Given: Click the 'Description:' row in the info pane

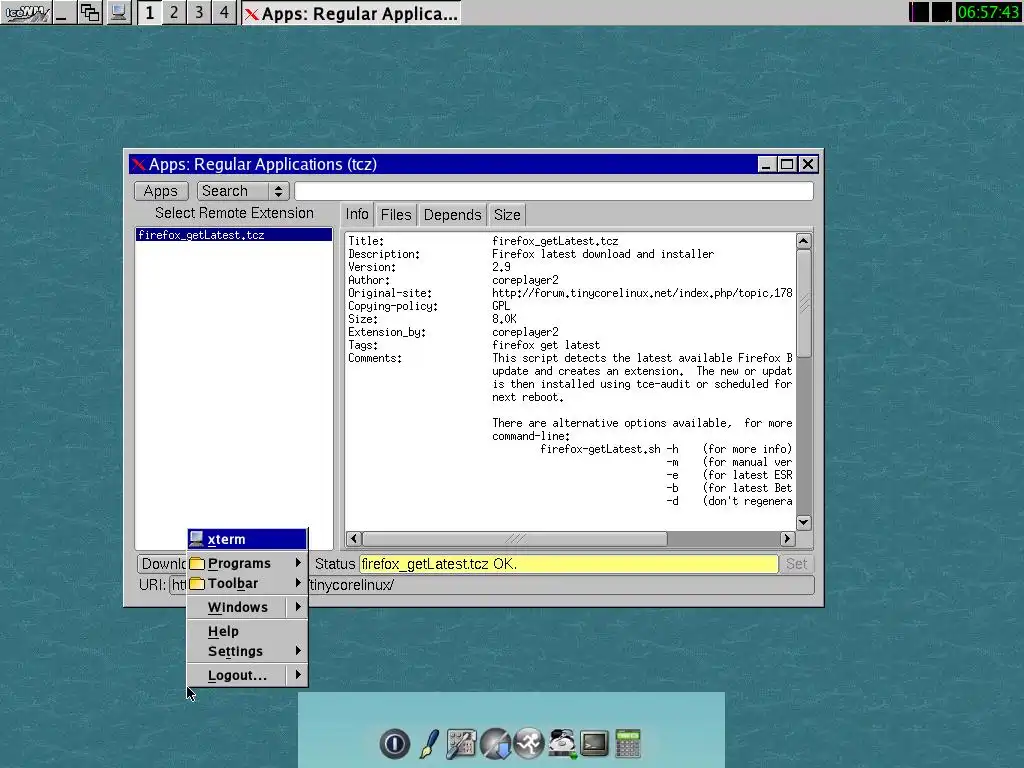Looking at the screenshot, I should 531,254.
